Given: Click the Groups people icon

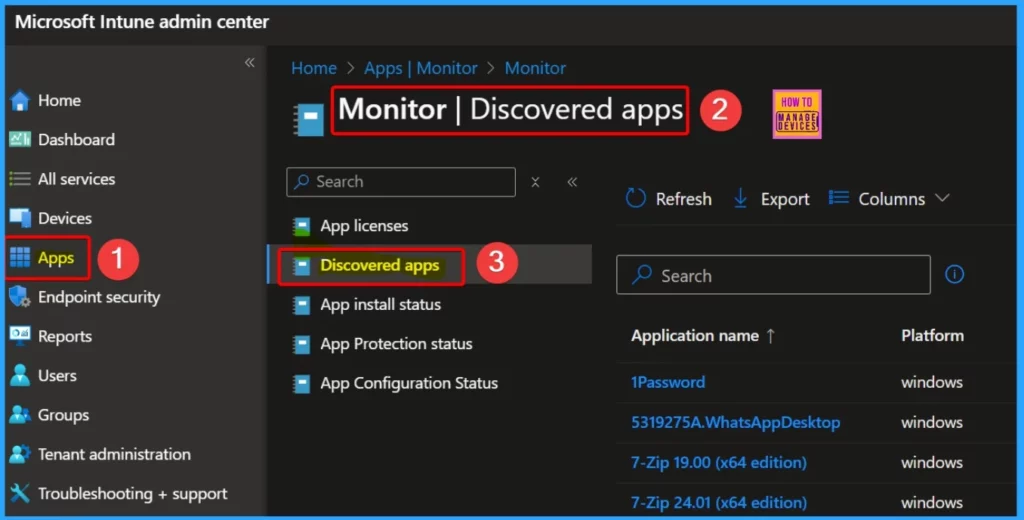Looking at the screenshot, I should click(x=20, y=415).
